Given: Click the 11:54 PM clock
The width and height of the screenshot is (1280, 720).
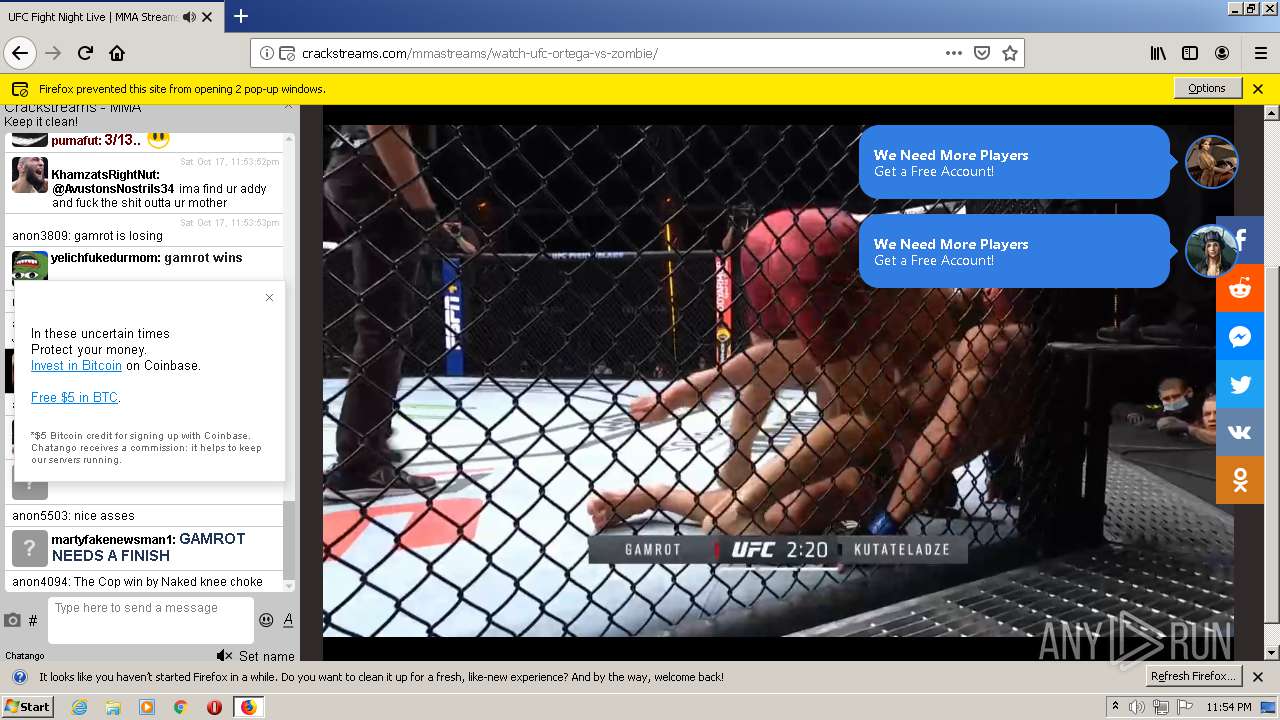Looking at the screenshot, I should (x=1229, y=707).
